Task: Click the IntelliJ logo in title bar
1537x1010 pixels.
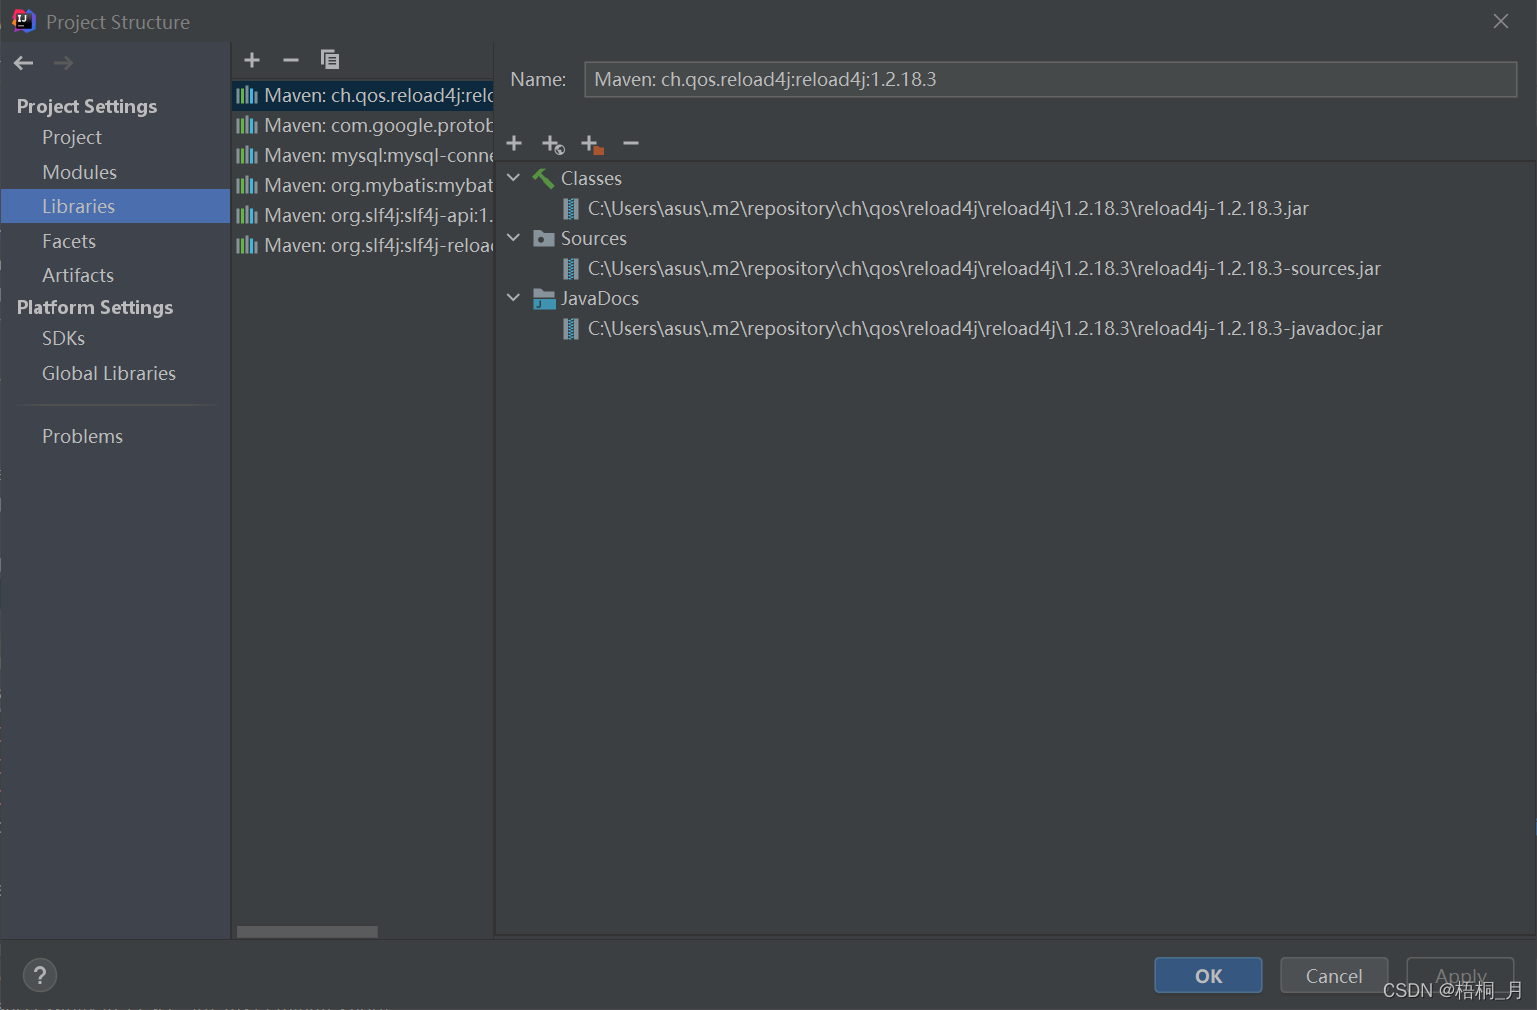Action: (x=23, y=21)
